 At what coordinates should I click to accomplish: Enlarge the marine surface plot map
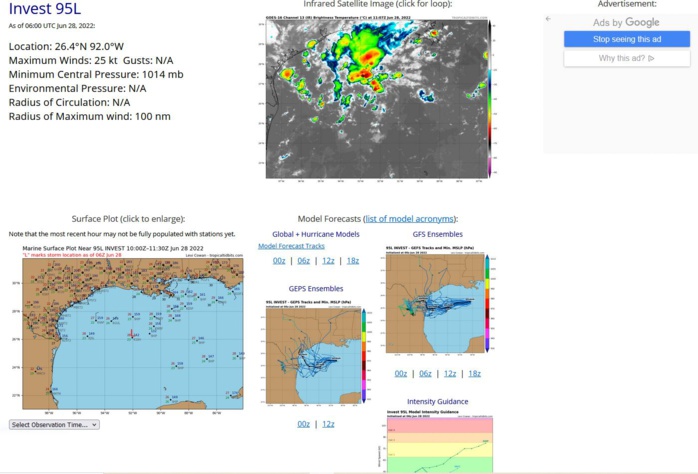pyautogui.click(x=133, y=337)
